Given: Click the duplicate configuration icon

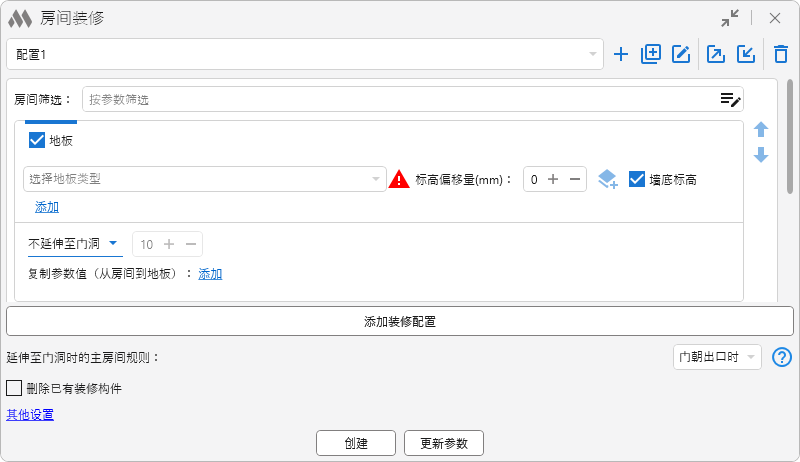Looking at the screenshot, I should 651,55.
